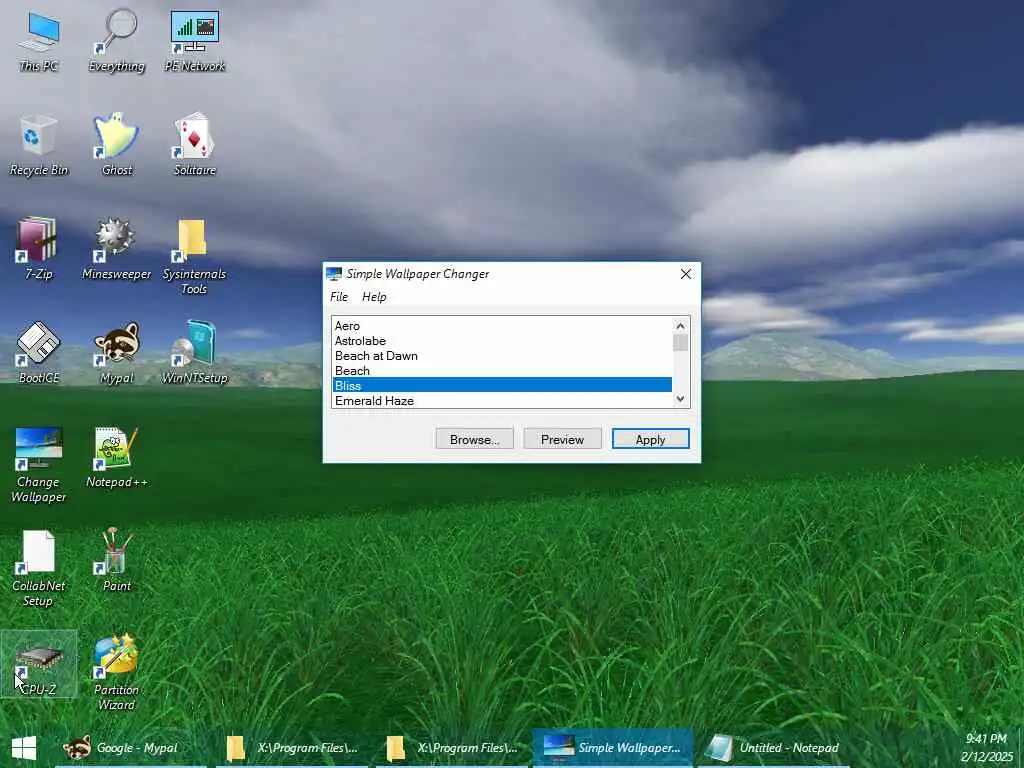
Task: Click Simple Wallpaper taskbar button
Action: tap(613, 748)
